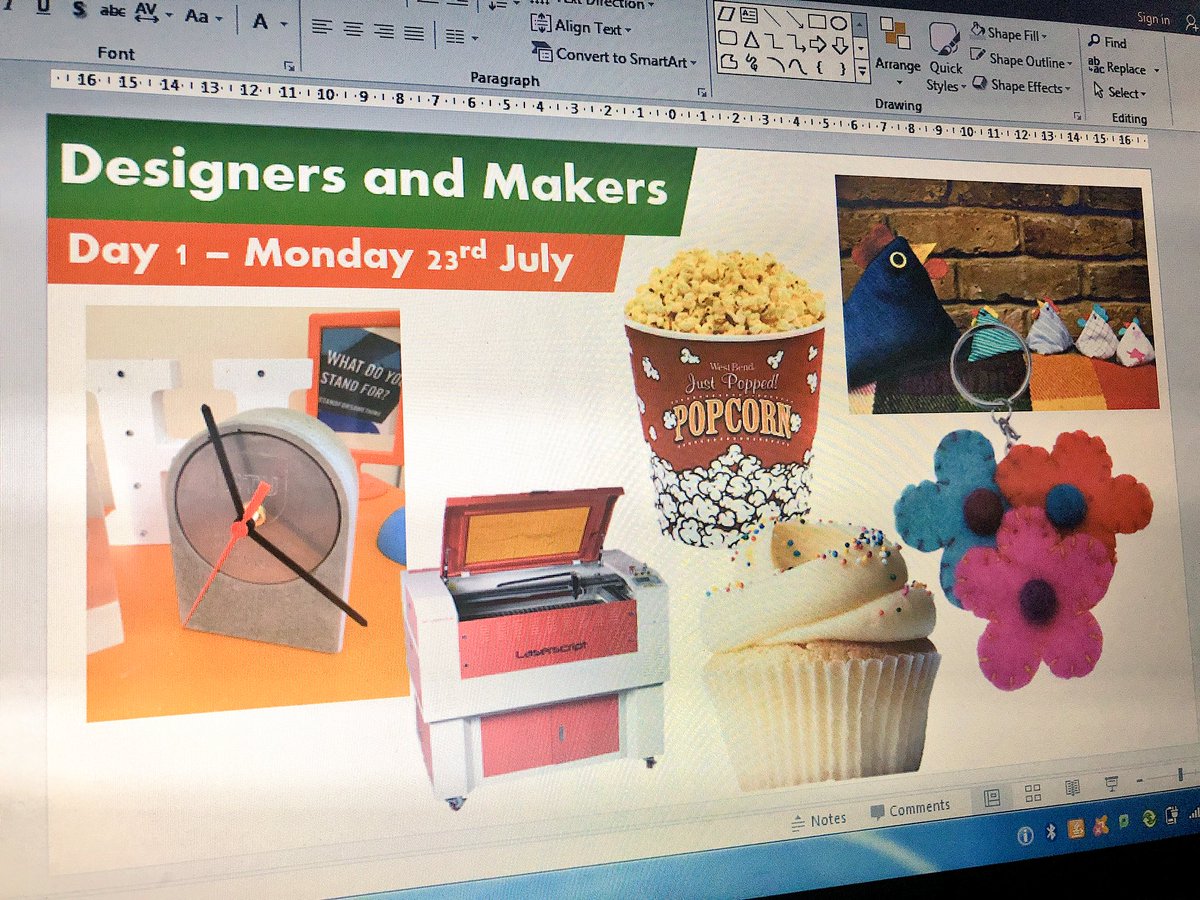
Task: Open Quick Styles gallery
Action: click(945, 58)
